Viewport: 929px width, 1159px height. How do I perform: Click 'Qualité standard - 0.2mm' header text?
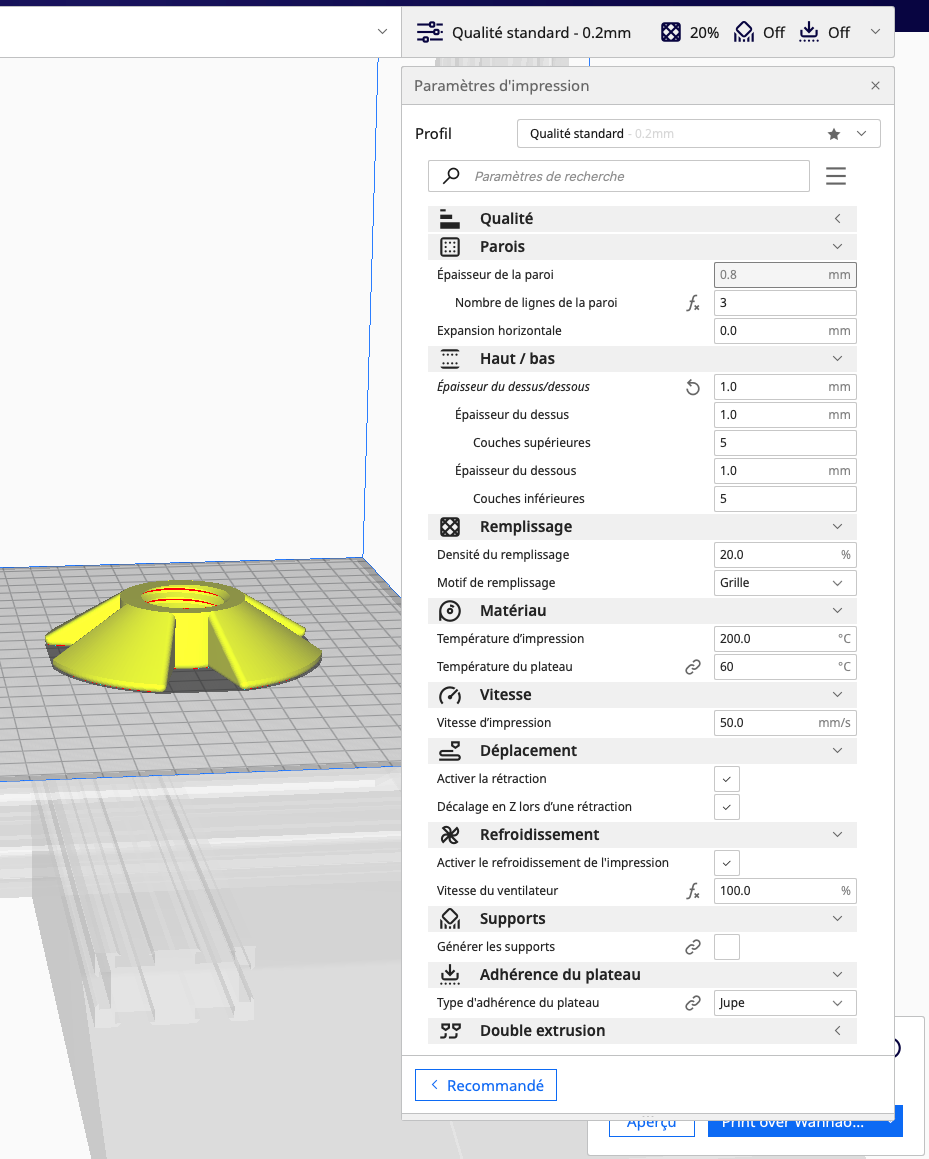542,33
